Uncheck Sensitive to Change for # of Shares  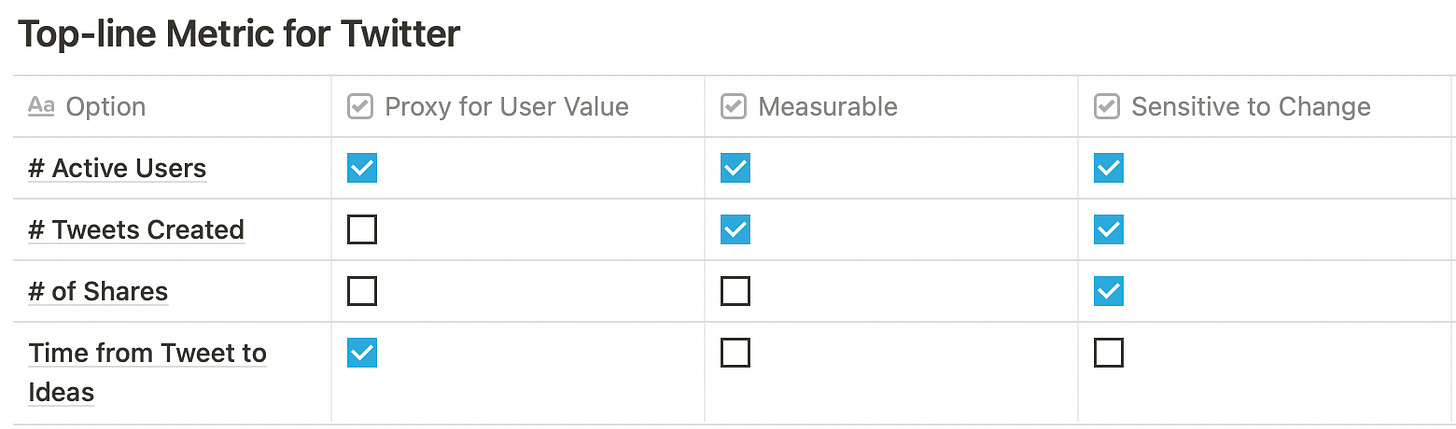point(1109,291)
